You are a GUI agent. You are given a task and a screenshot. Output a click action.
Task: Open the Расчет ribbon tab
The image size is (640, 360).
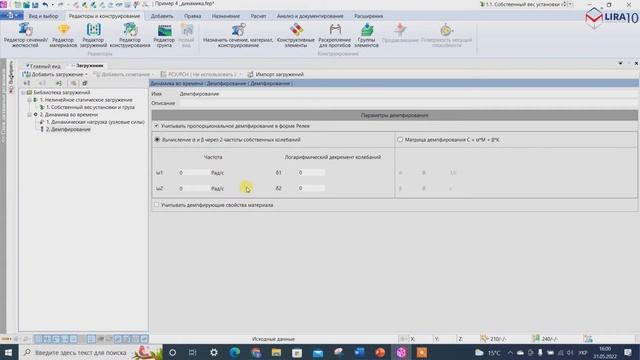[x=258, y=16]
